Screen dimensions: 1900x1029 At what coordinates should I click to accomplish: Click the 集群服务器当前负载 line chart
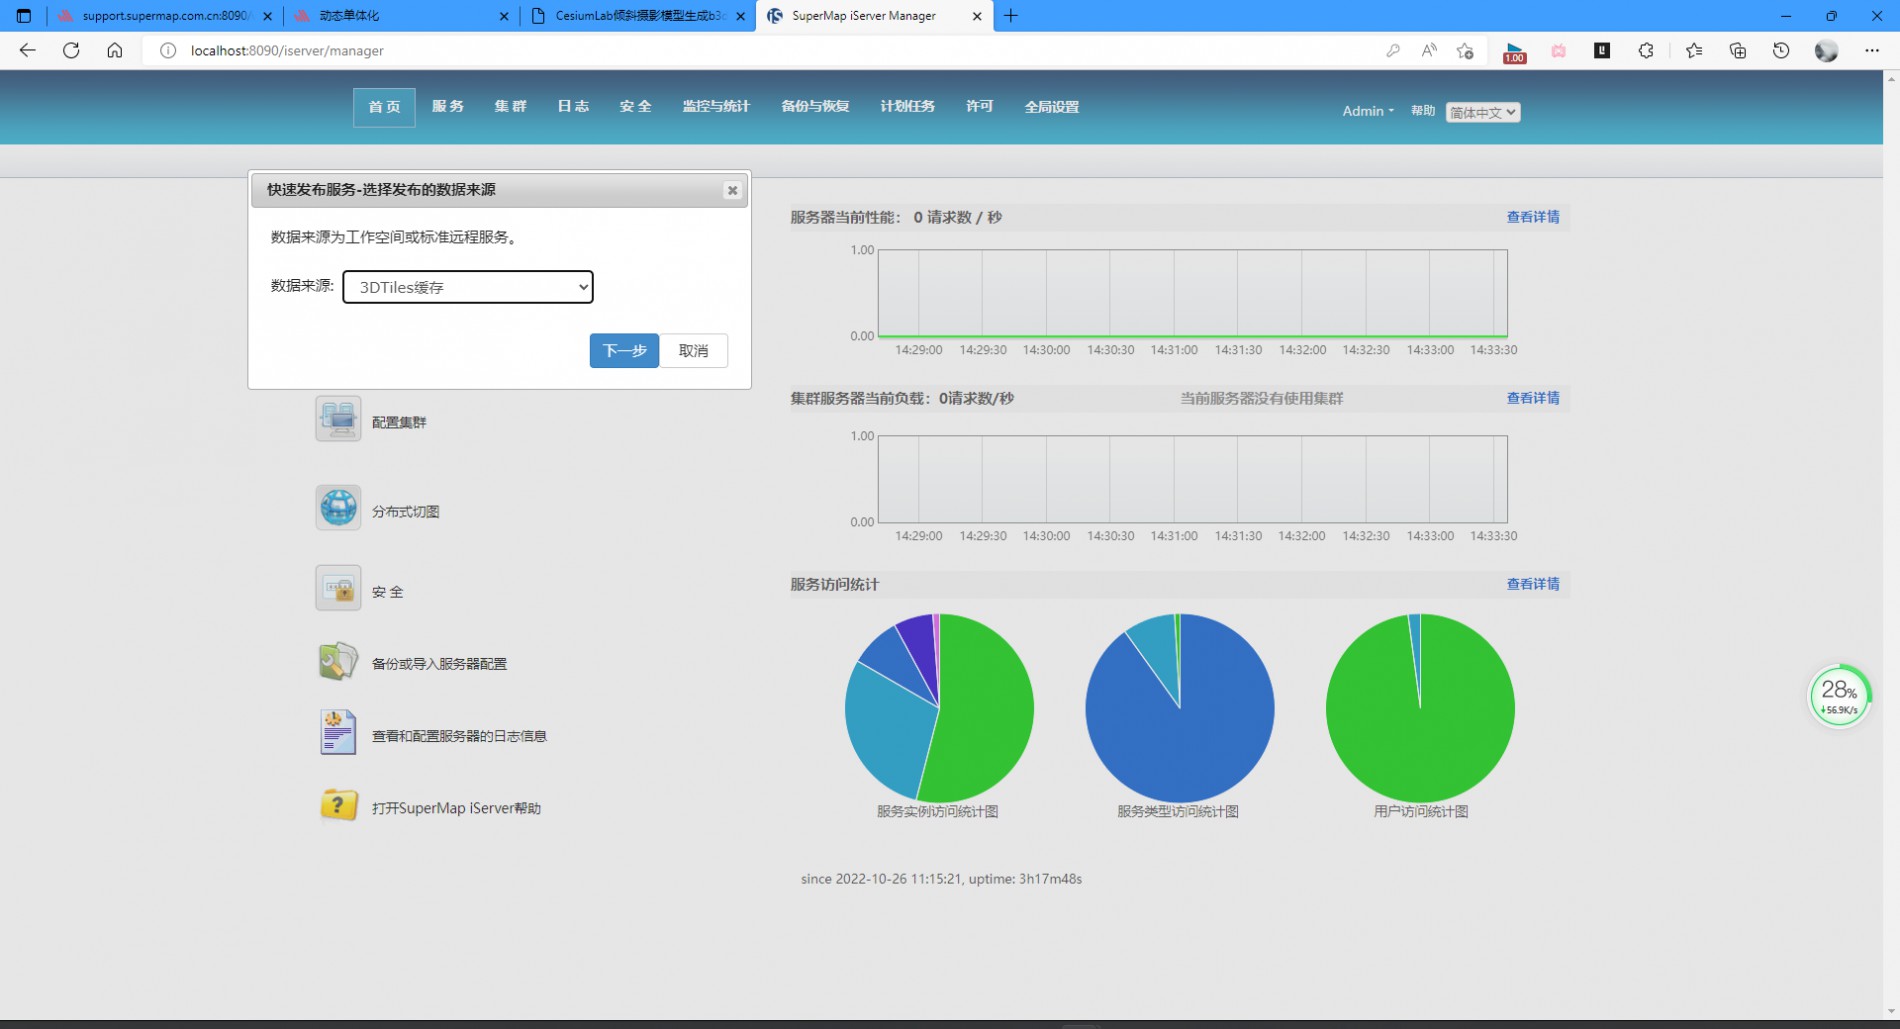coord(1192,479)
